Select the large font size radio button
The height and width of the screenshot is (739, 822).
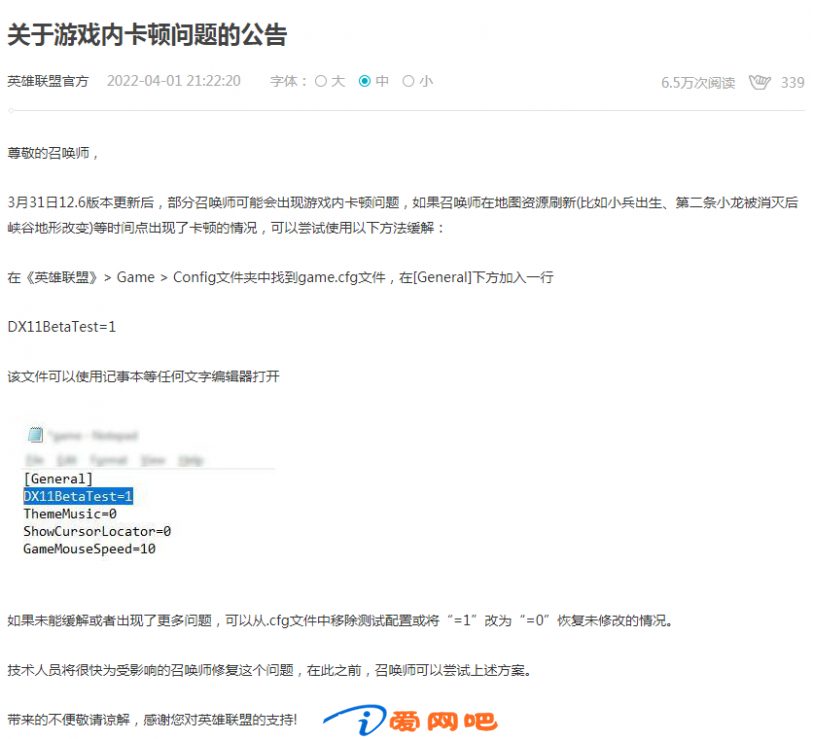(x=321, y=81)
